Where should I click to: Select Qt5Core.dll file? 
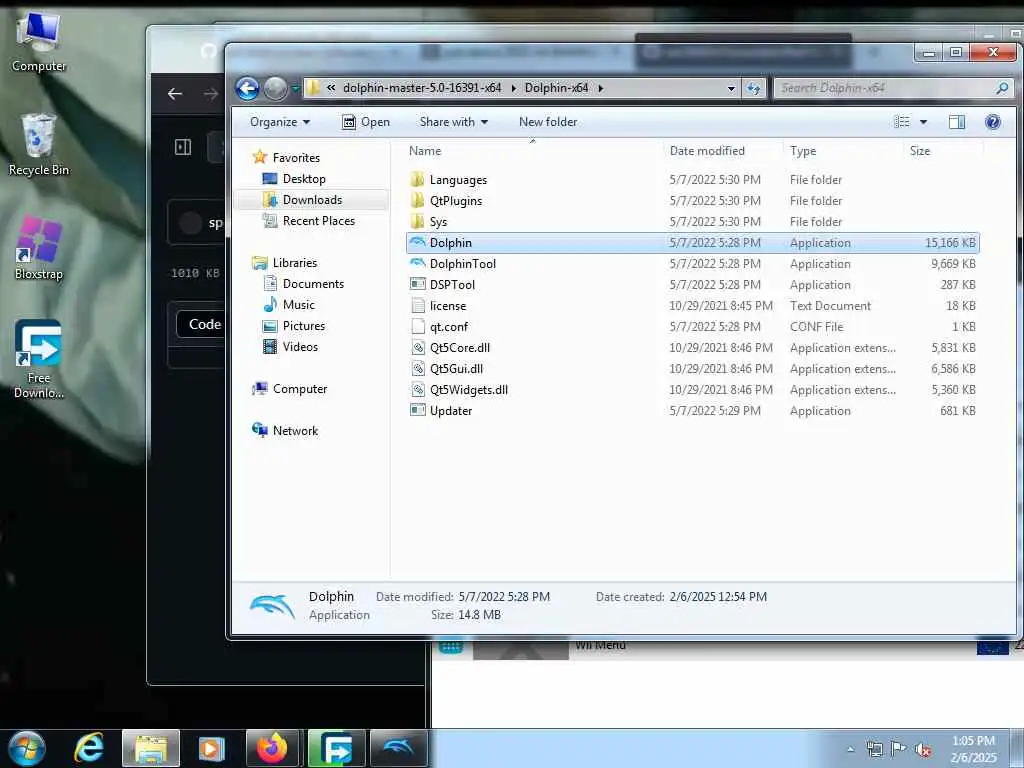click(x=459, y=347)
